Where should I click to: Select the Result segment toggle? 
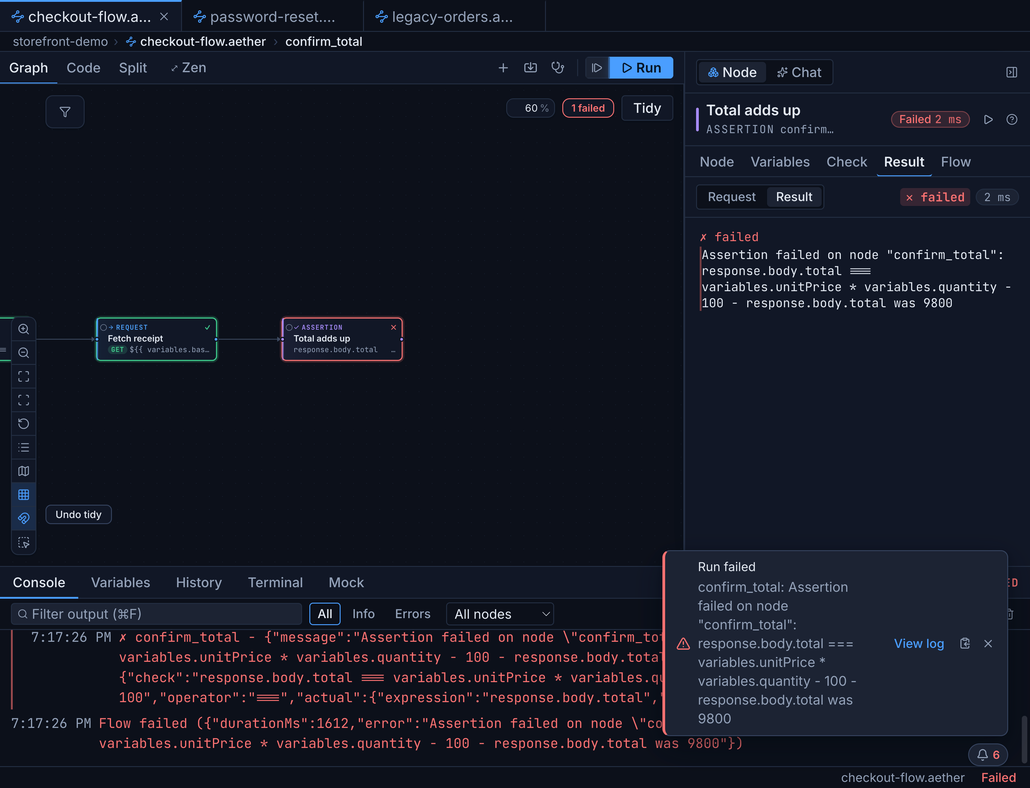pyautogui.click(x=794, y=197)
